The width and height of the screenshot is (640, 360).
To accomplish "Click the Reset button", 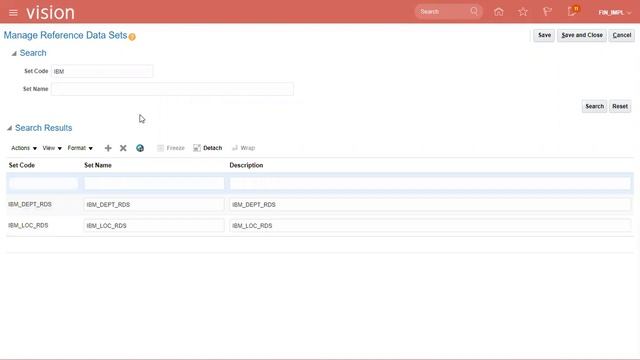I will point(620,107).
